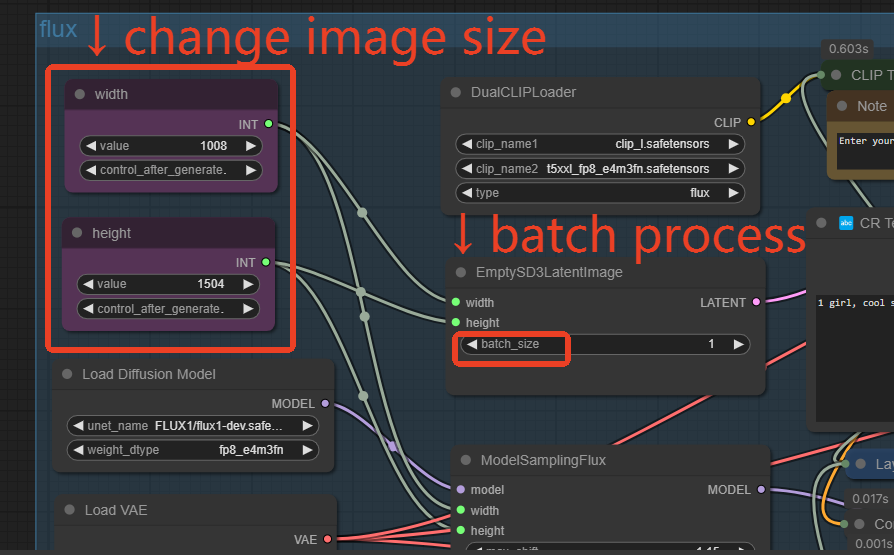Click the width node INT output port
Image resolution: width=894 pixels, height=555 pixels.
pyautogui.click(x=269, y=124)
